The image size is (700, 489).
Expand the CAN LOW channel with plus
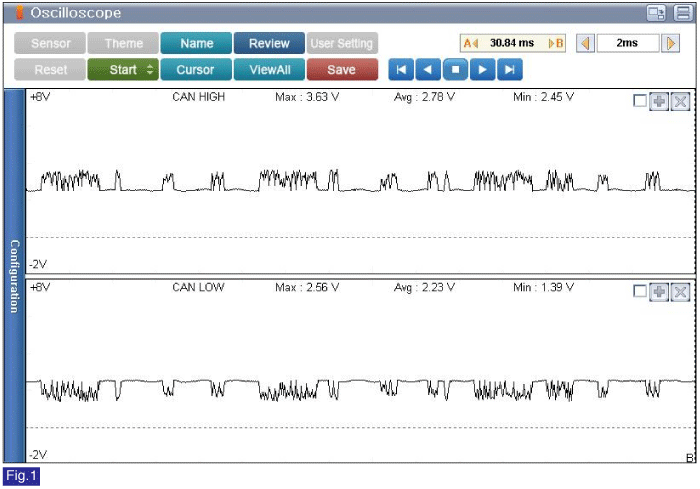(x=659, y=292)
